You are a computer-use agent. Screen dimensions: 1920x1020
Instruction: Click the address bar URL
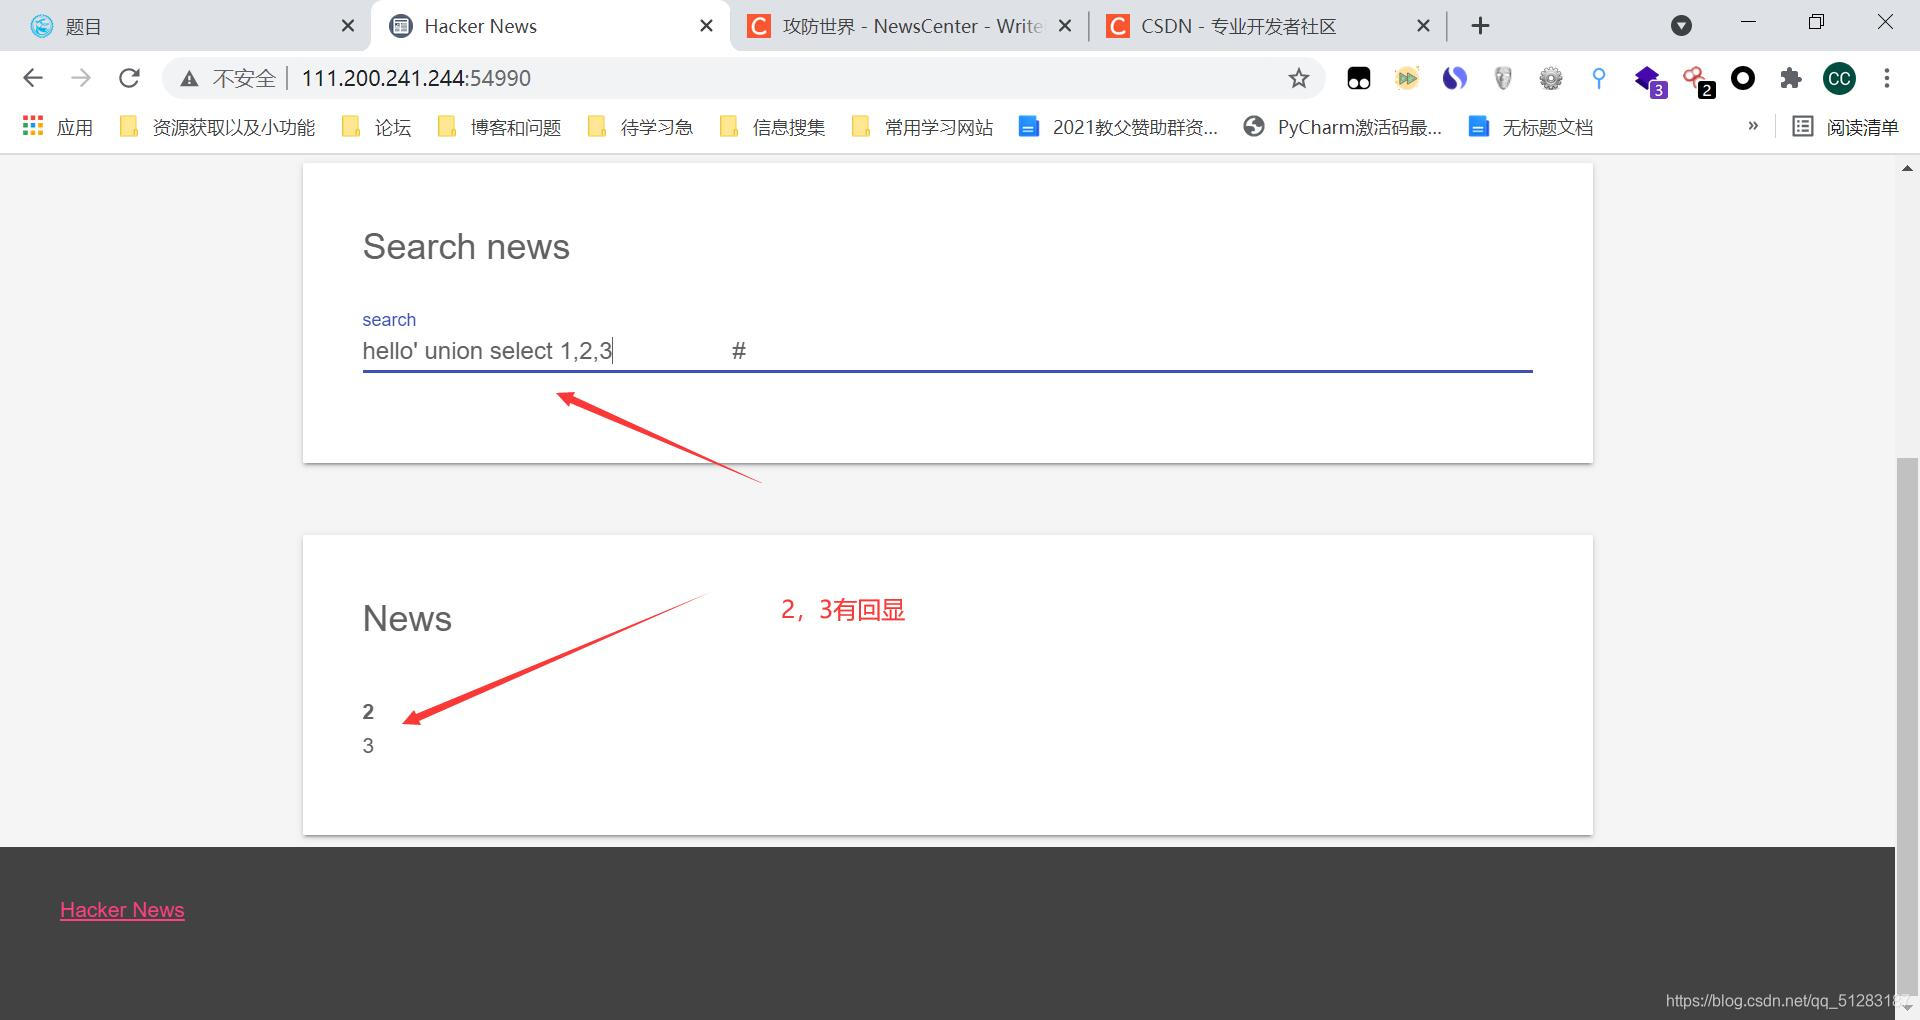click(x=416, y=78)
